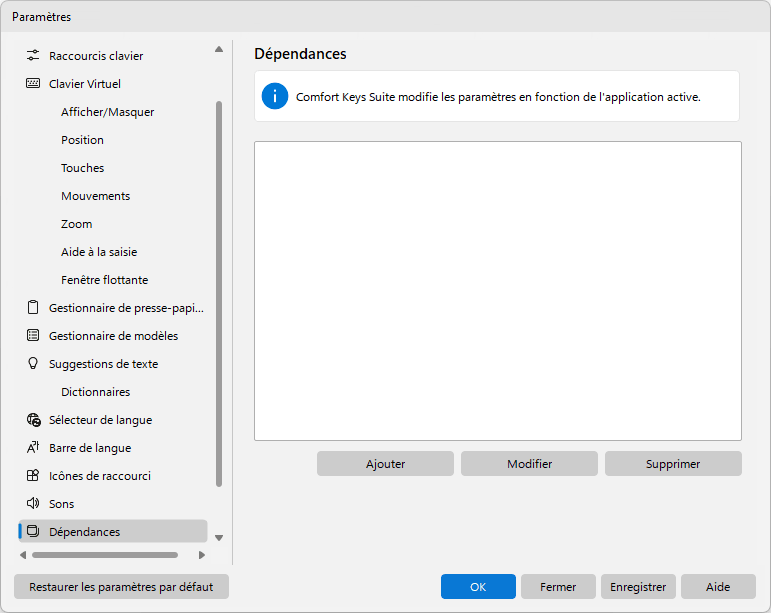Screen dimensions: 771x613
Task: Click the Dépendances windows icon
Action: (33, 531)
